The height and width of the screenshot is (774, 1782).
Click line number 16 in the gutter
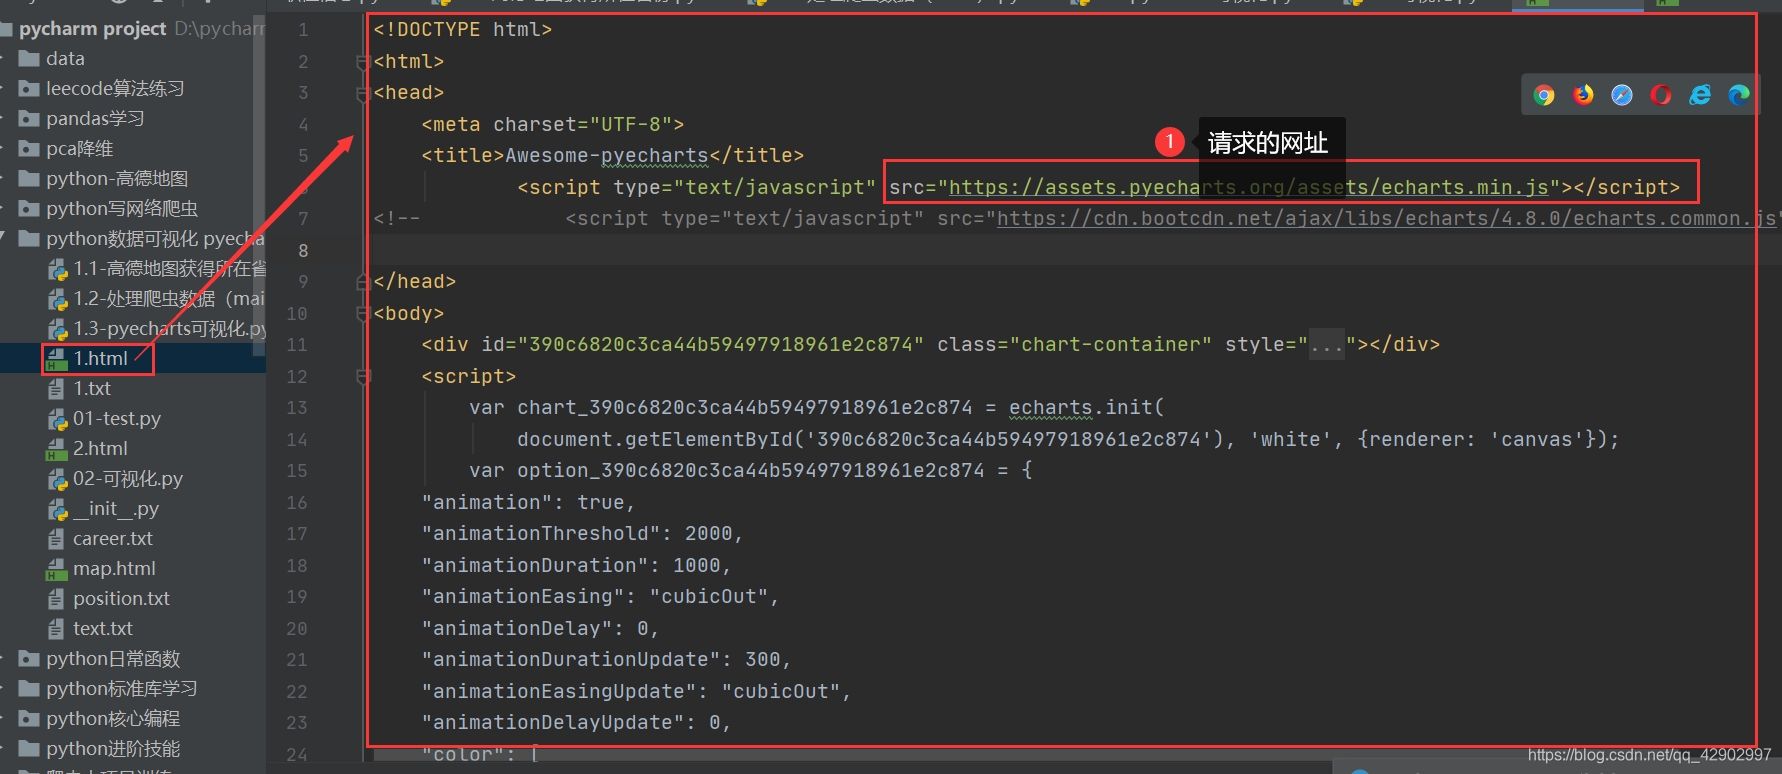(297, 502)
